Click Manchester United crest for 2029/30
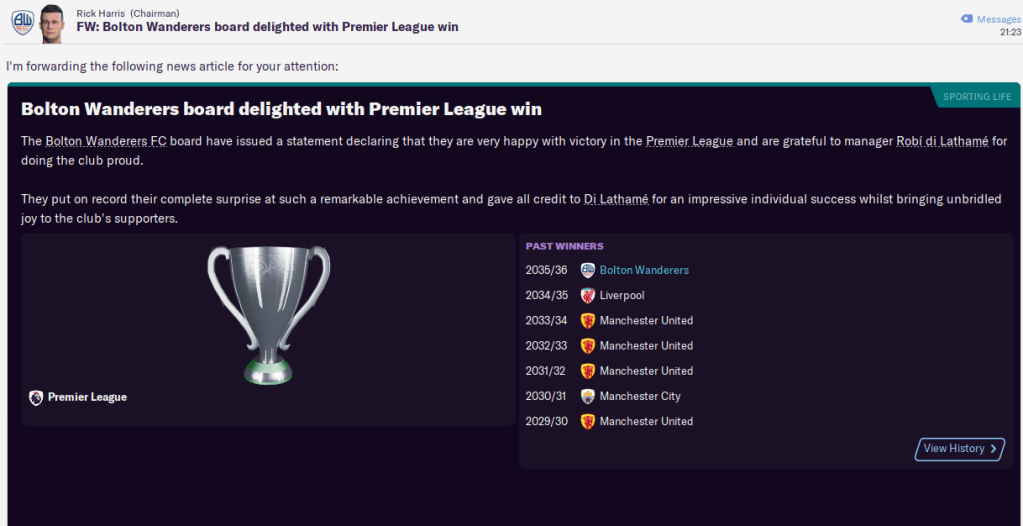1023x526 pixels. point(588,422)
